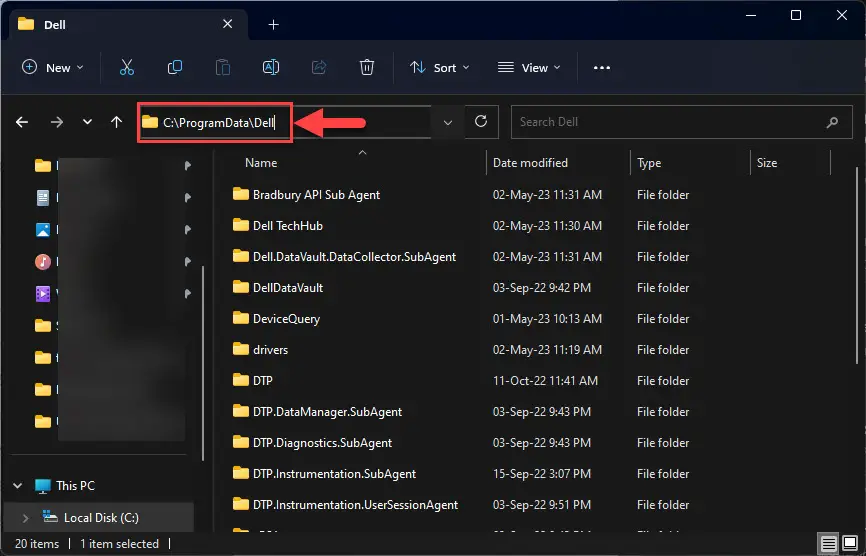866x556 pixels.
Task: Switch to details view in status bar
Action: pyautogui.click(x=828, y=544)
